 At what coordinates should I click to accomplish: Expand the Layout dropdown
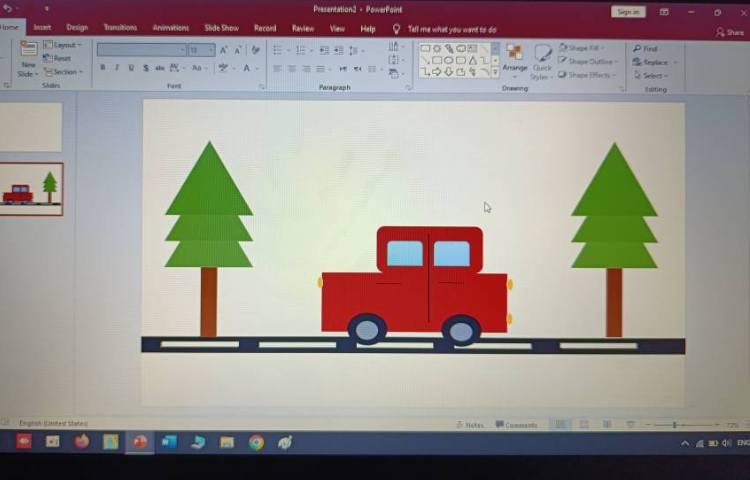62,45
